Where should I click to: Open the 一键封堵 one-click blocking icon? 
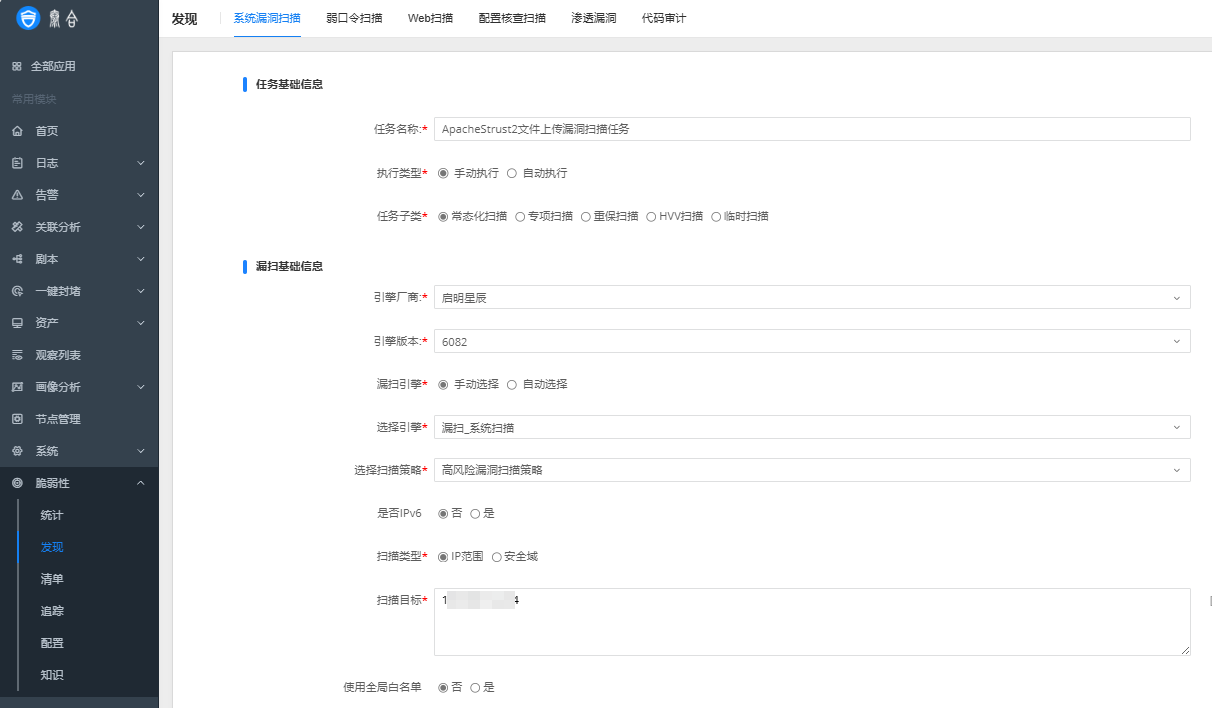click(x=14, y=290)
